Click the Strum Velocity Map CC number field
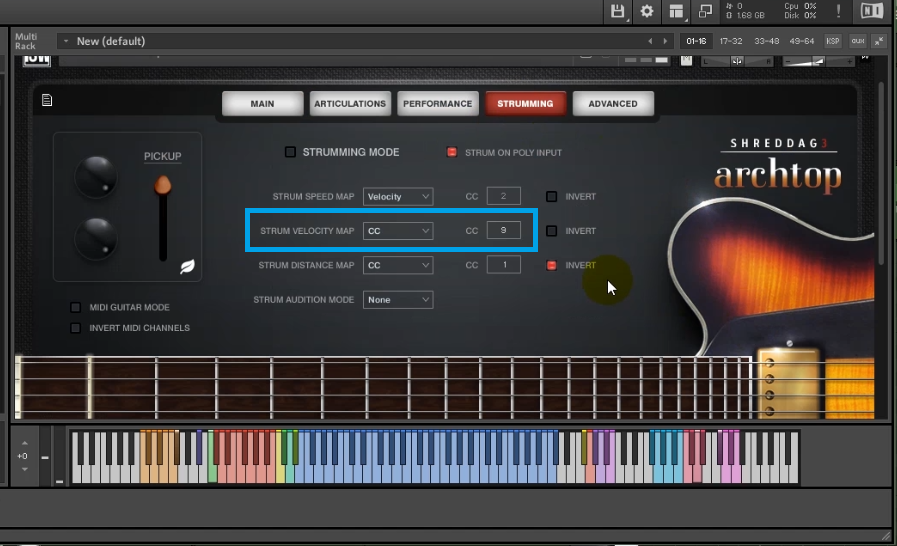897x546 pixels. click(x=503, y=230)
